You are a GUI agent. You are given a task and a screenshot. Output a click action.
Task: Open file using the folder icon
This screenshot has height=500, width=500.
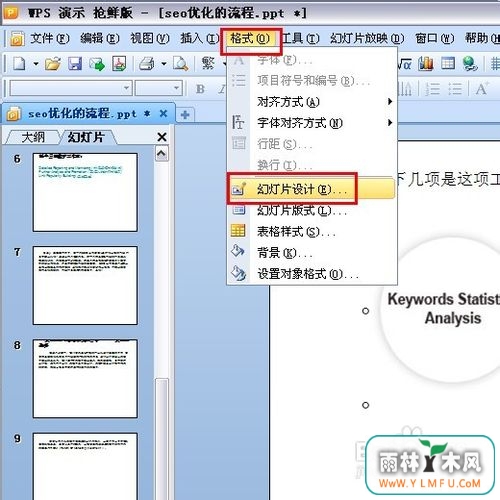tap(53, 63)
